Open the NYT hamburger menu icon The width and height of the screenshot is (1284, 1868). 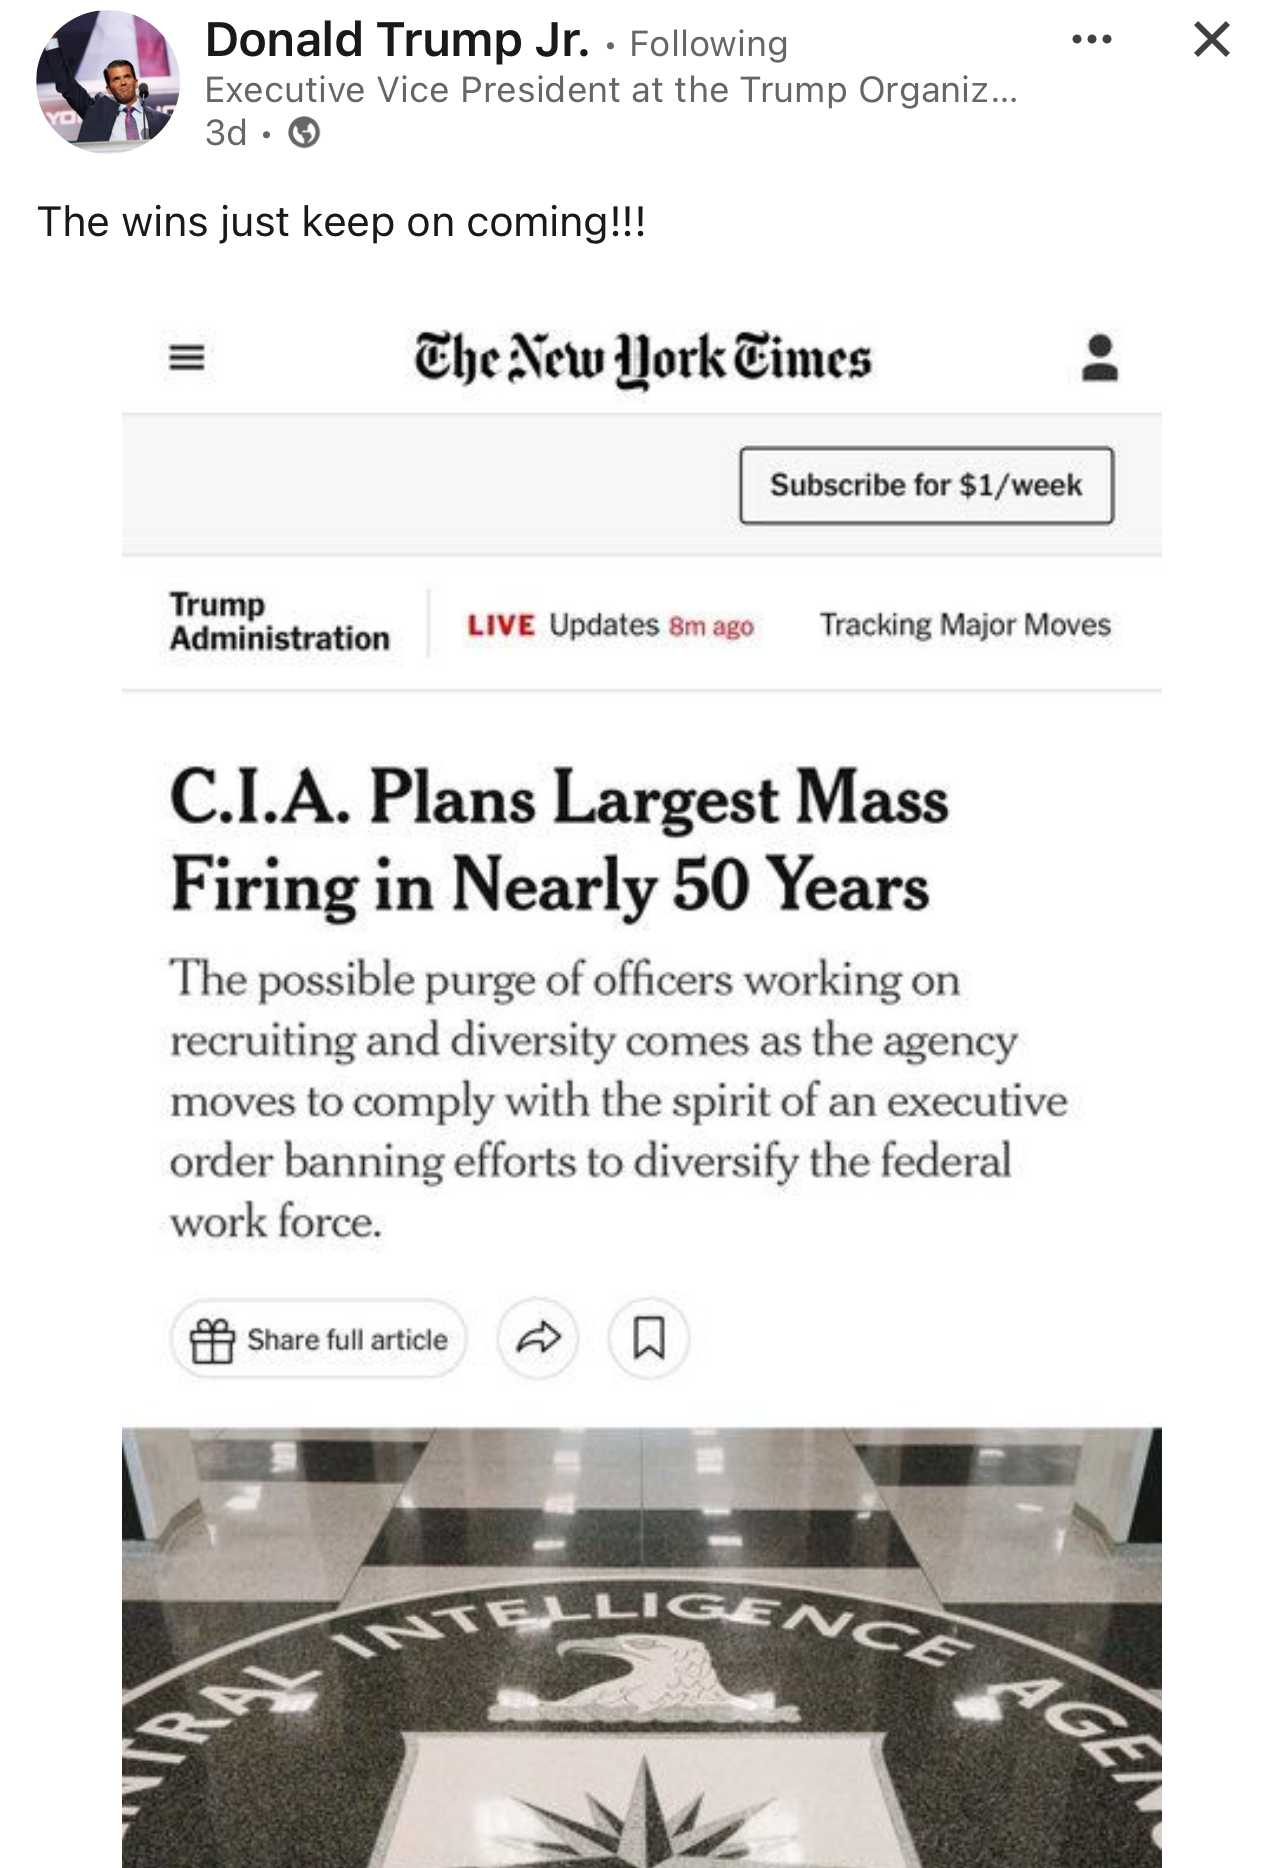pyautogui.click(x=187, y=358)
